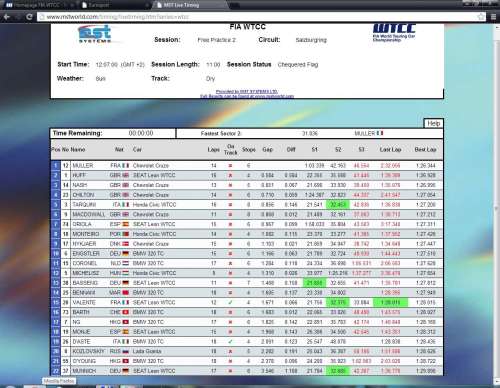Image resolution: width=500 pixels, height=388 pixels.
Task: Click the On Track column header
Action: [230, 149]
